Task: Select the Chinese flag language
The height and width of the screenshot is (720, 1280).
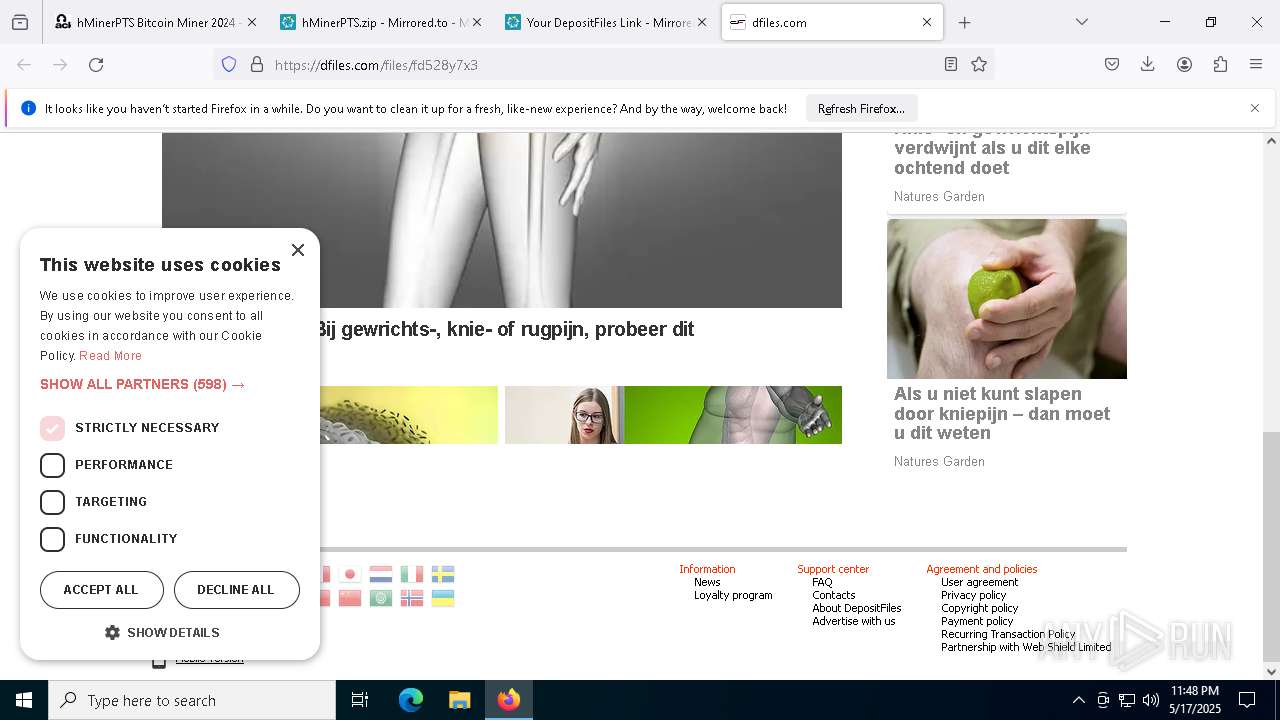Action: point(349,598)
